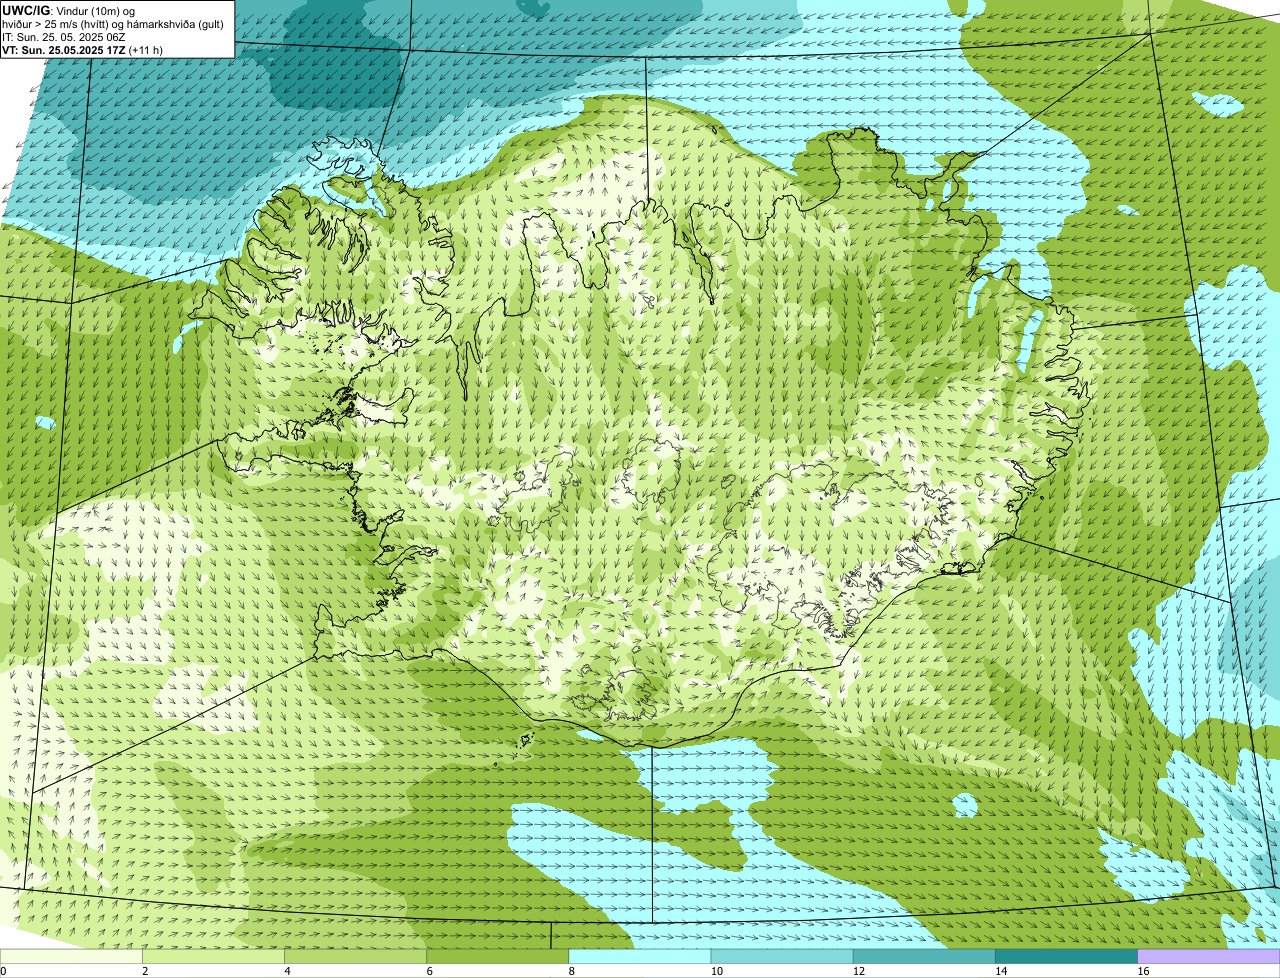The image size is (1280, 978).
Task: Select the legend swatch between labels 2 and 4
Action: coord(214,957)
